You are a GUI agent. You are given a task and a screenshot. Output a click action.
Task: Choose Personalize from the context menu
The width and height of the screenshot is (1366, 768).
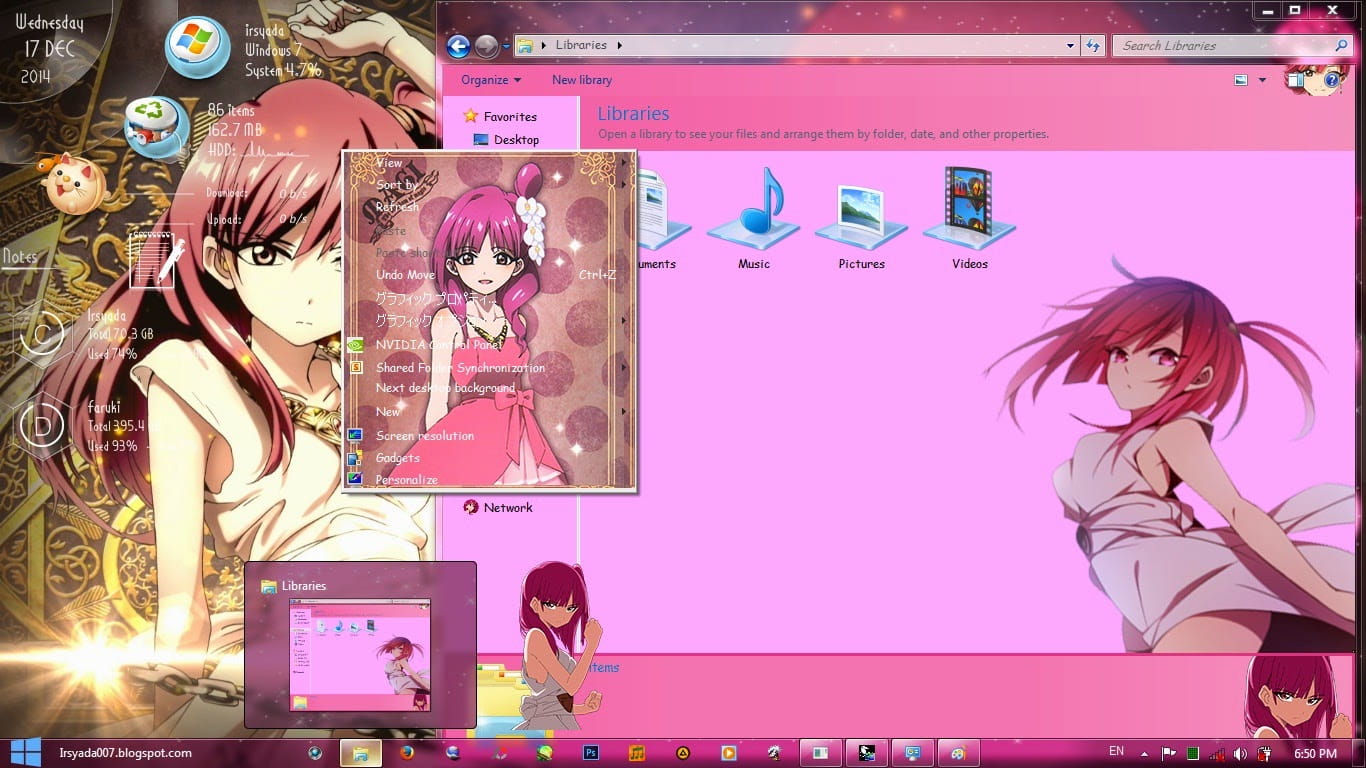404,479
